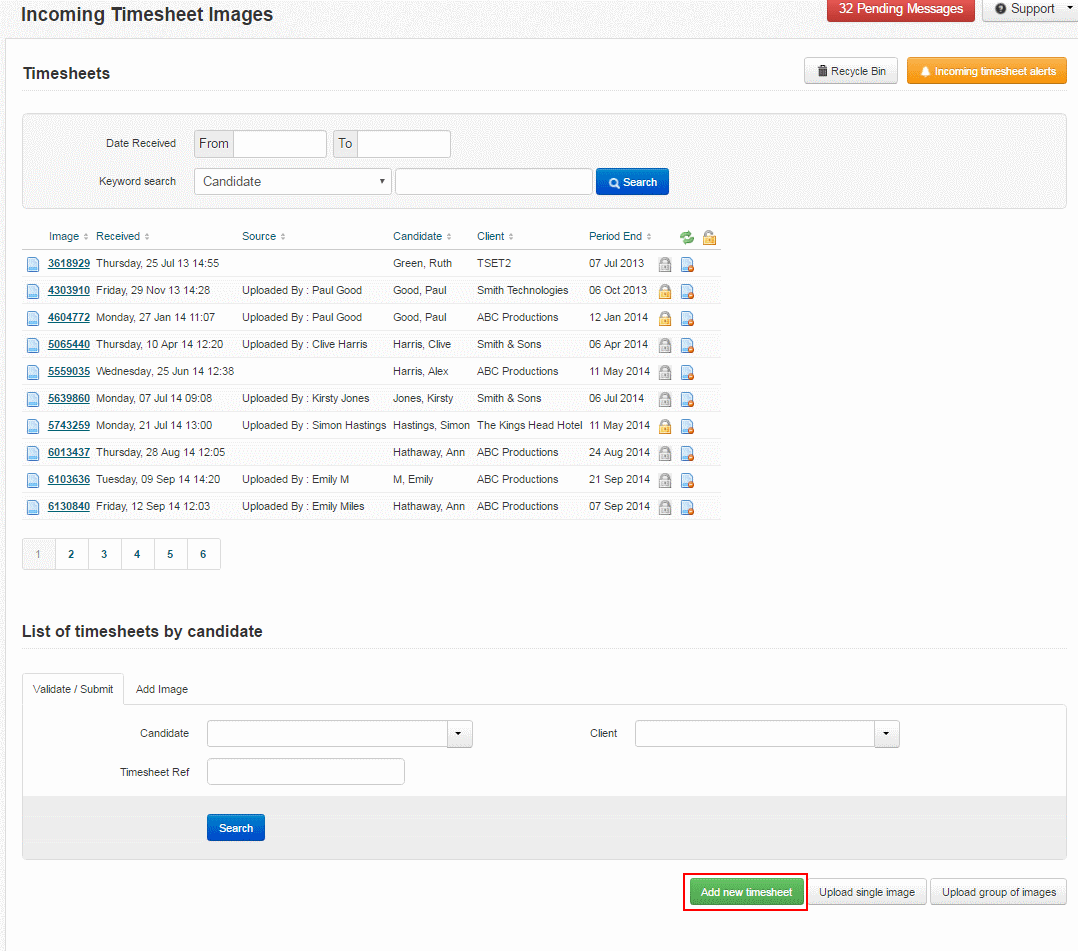
Task: Click remove-image icon for Harris, Clive row
Action: click(687, 345)
